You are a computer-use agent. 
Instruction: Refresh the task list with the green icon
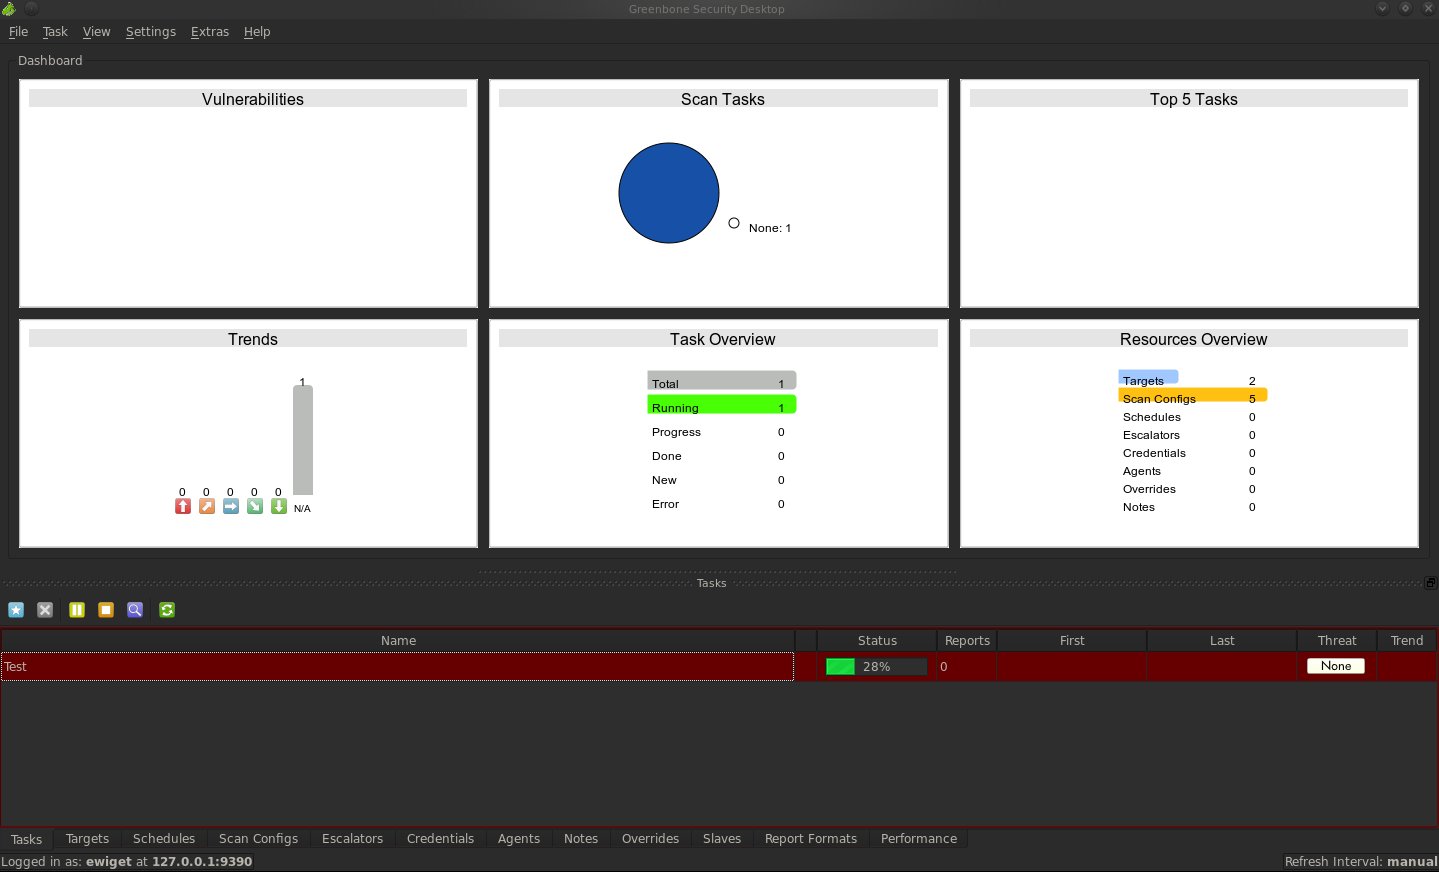[167, 610]
